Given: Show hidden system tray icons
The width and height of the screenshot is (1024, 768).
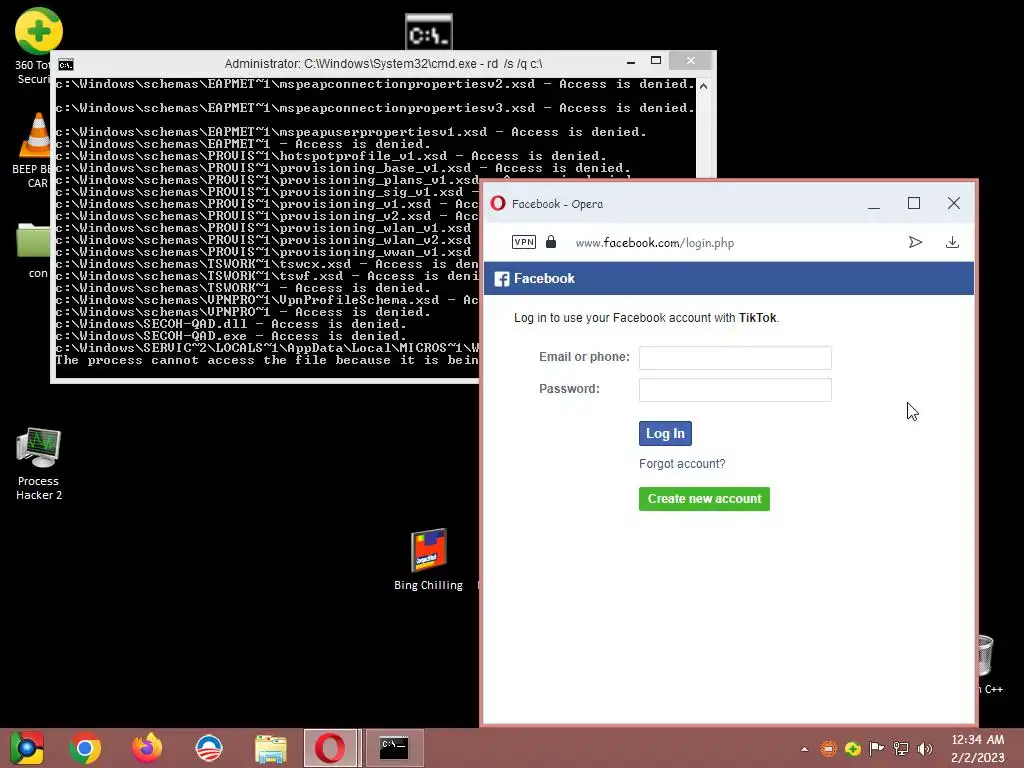Looking at the screenshot, I should point(805,749).
